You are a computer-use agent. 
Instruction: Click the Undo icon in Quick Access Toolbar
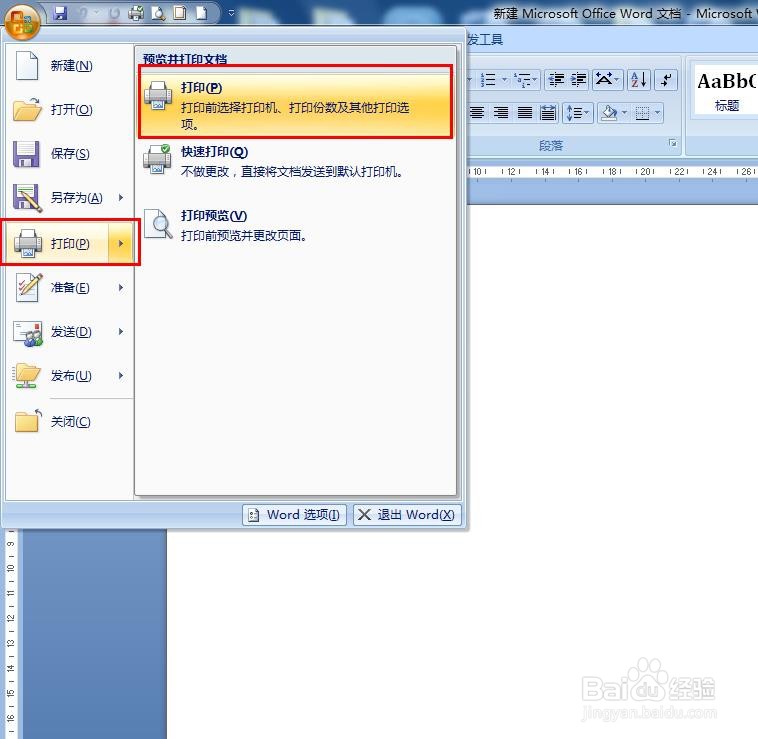click(84, 13)
